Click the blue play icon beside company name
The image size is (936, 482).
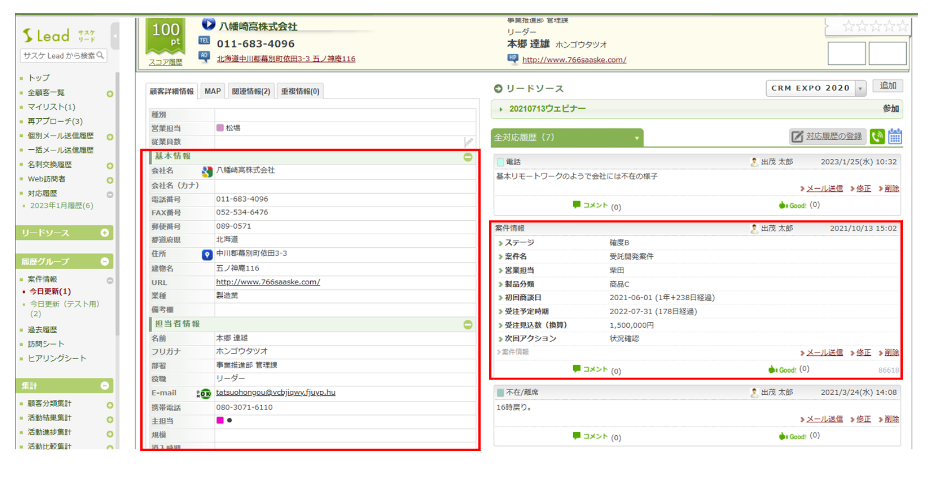coord(208,25)
